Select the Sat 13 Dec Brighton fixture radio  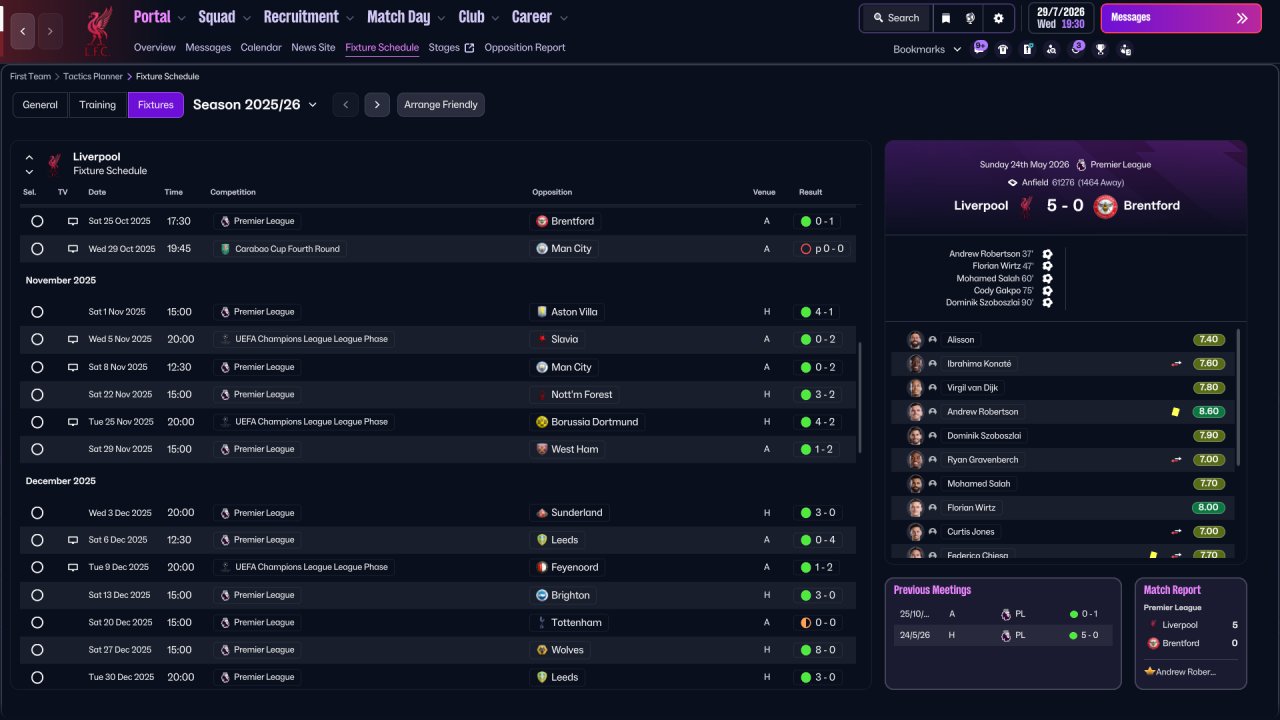point(37,595)
